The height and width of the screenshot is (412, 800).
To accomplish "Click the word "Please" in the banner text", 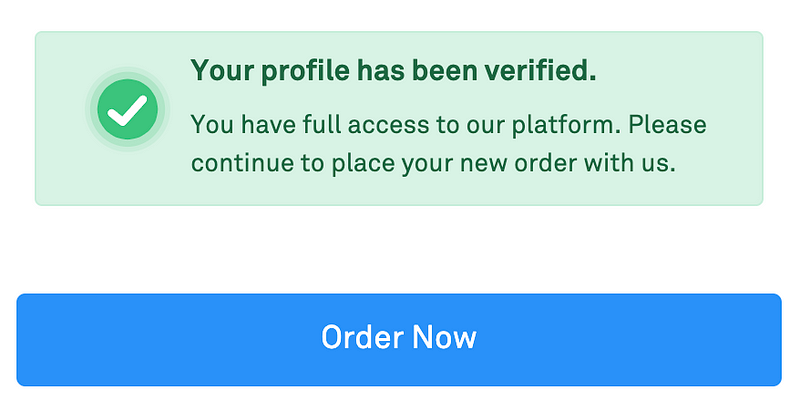I will pos(667,124).
